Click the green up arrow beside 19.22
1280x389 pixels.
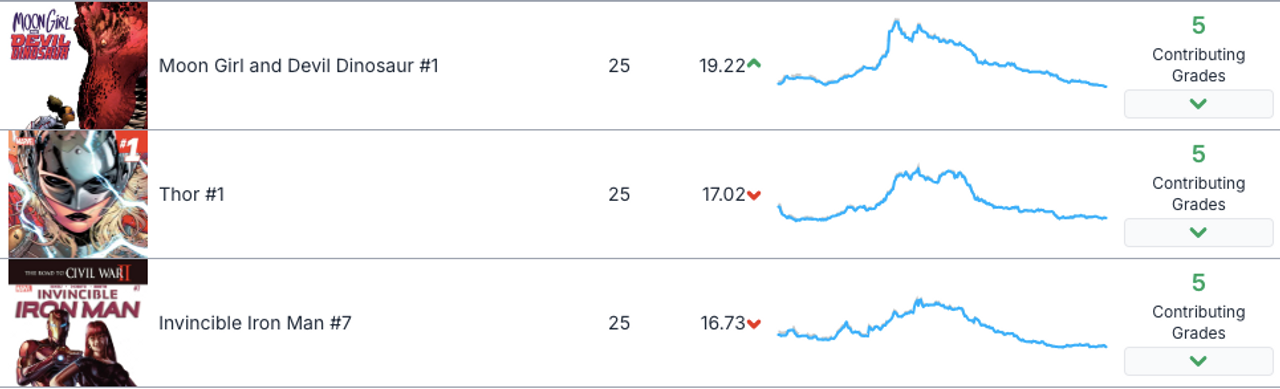point(754,65)
